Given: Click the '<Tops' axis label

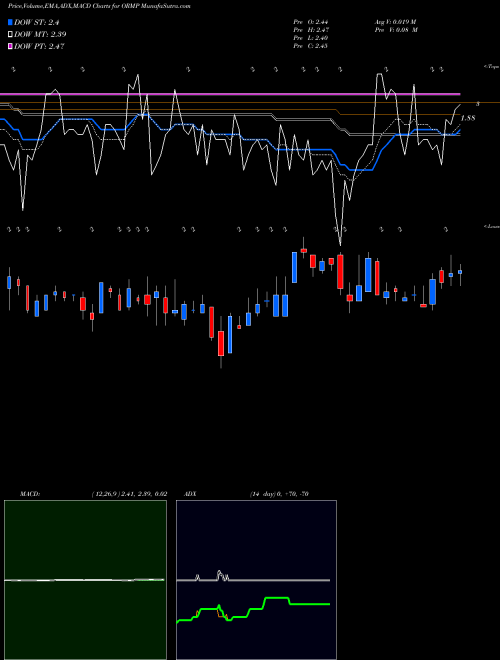Looking at the screenshot, I should tap(491, 67).
